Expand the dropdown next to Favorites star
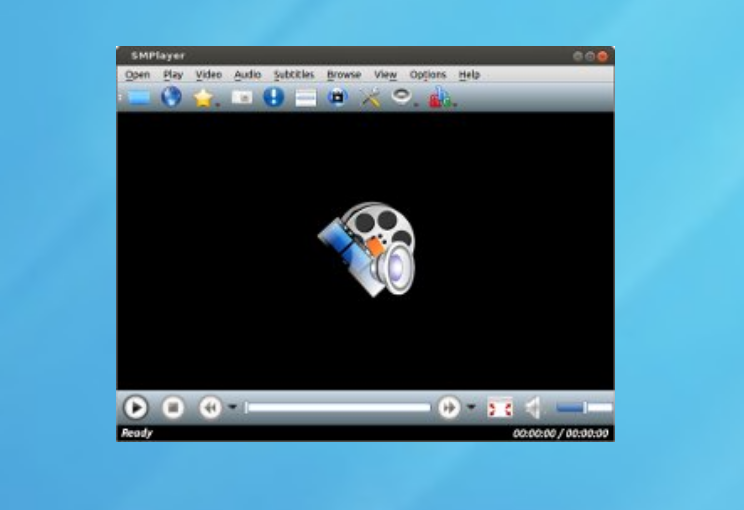This screenshot has height=510, width=744. 218,104
